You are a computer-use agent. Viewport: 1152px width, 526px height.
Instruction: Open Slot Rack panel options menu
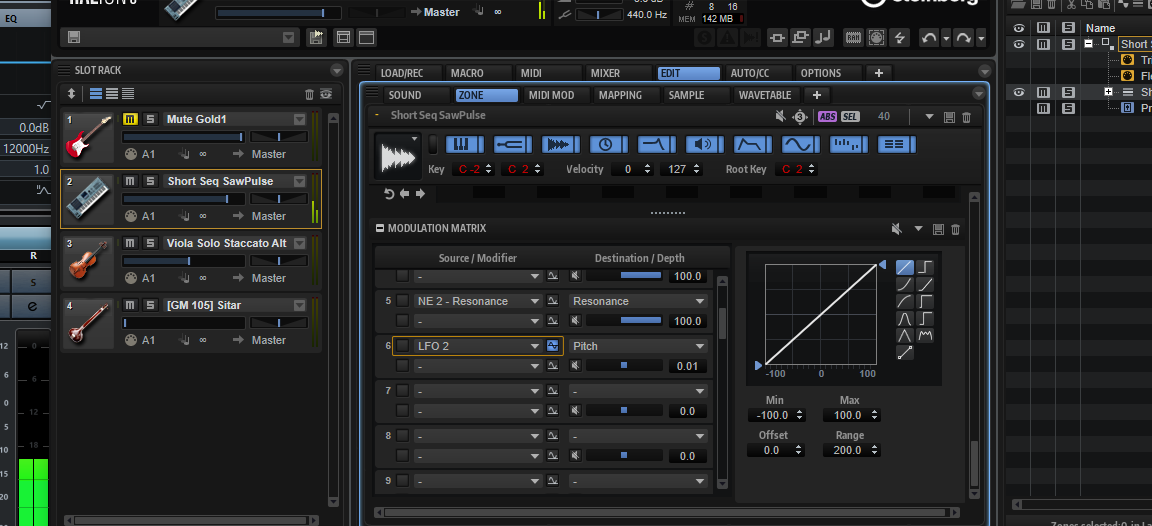337,71
